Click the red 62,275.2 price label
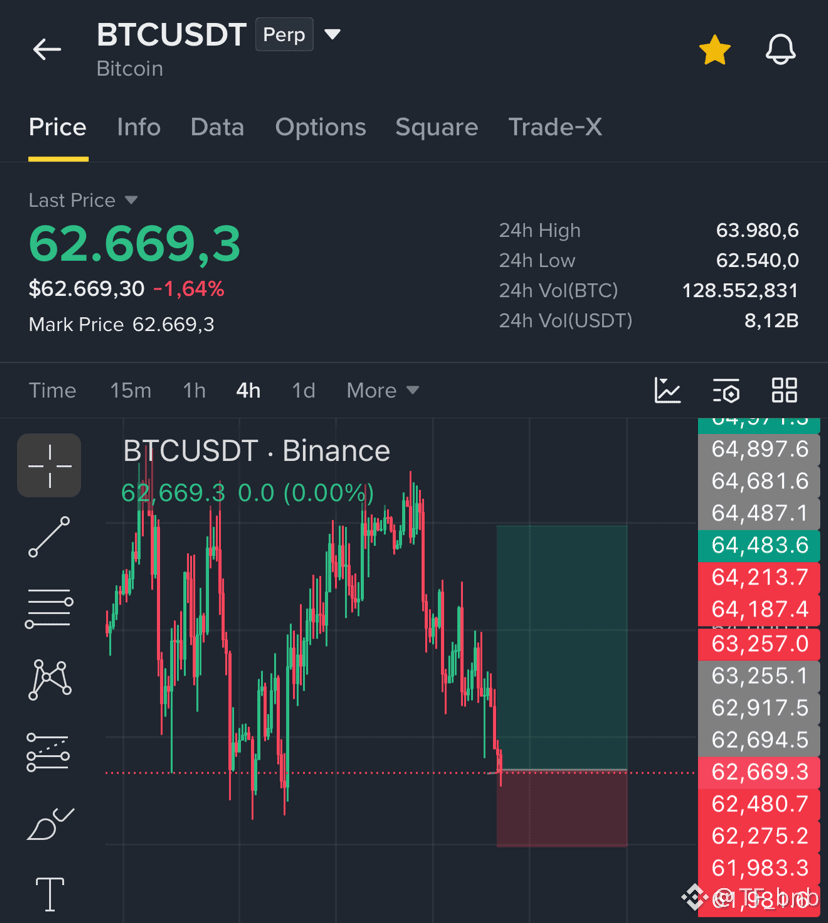The image size is (828, 923). [x=759, y=836]
